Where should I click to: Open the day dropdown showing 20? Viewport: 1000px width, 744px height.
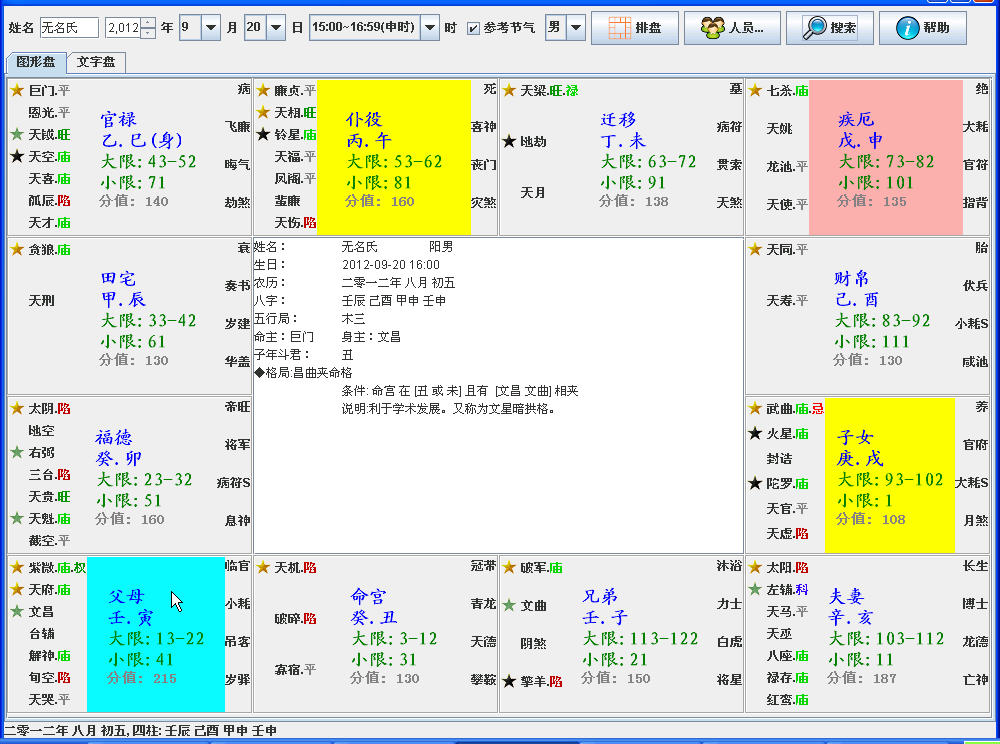pos(276,28)
